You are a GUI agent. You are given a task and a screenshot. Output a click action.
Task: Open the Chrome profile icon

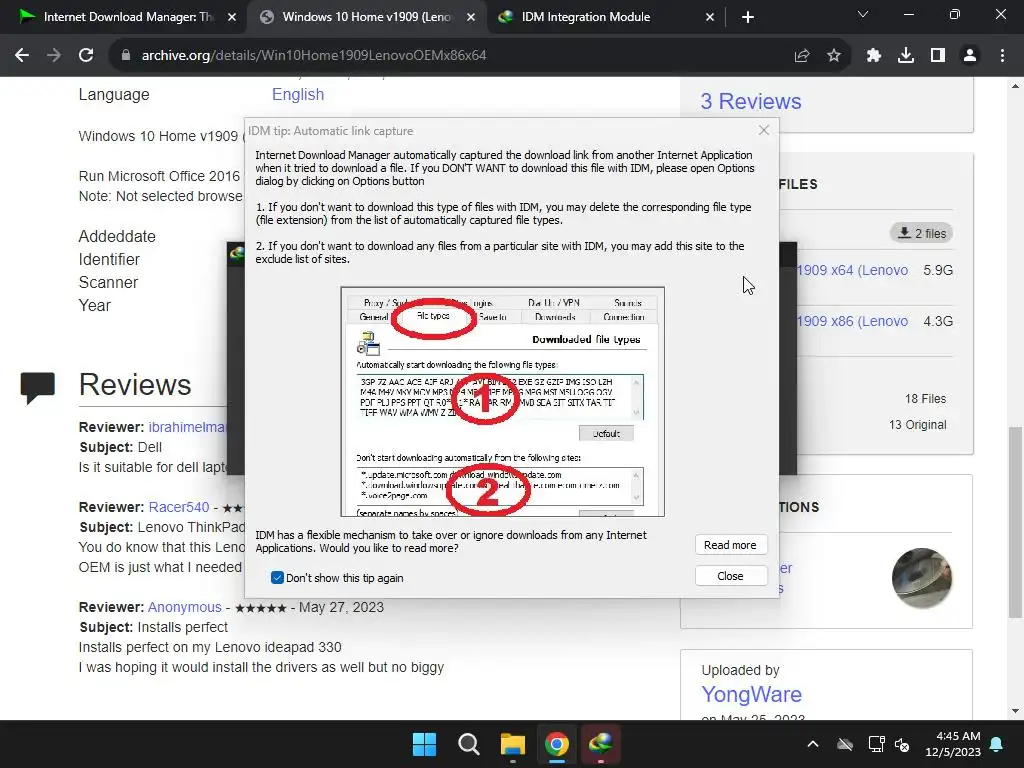(x=970, y=56)
